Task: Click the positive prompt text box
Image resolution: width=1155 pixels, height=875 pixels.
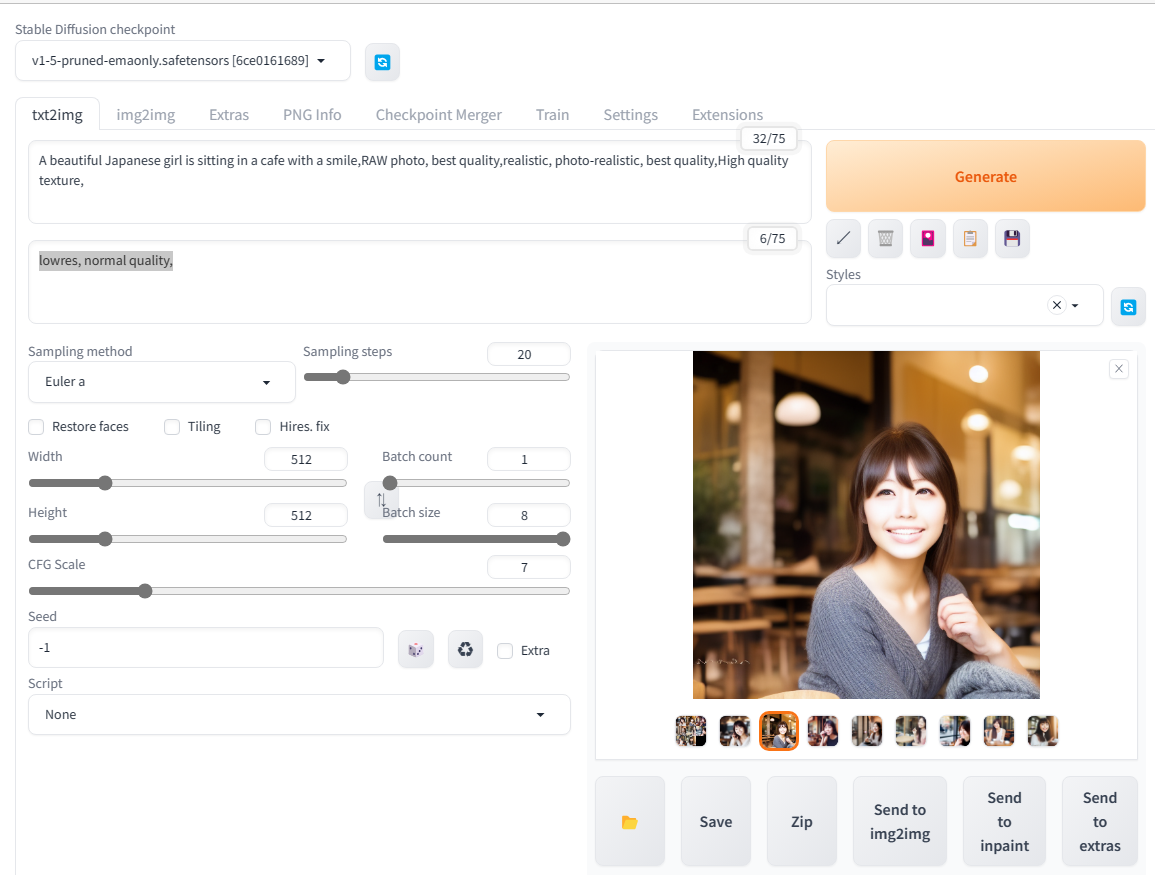Action: [419, 183]
